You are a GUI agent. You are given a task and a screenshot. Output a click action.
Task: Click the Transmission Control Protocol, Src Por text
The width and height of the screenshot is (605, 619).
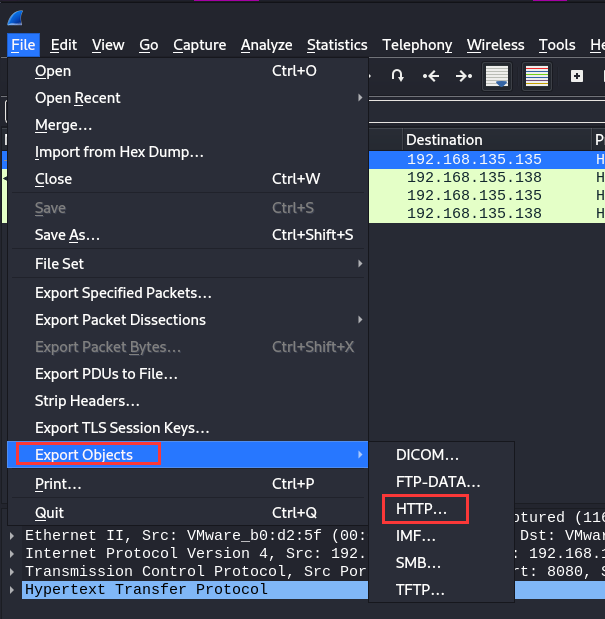195,572
